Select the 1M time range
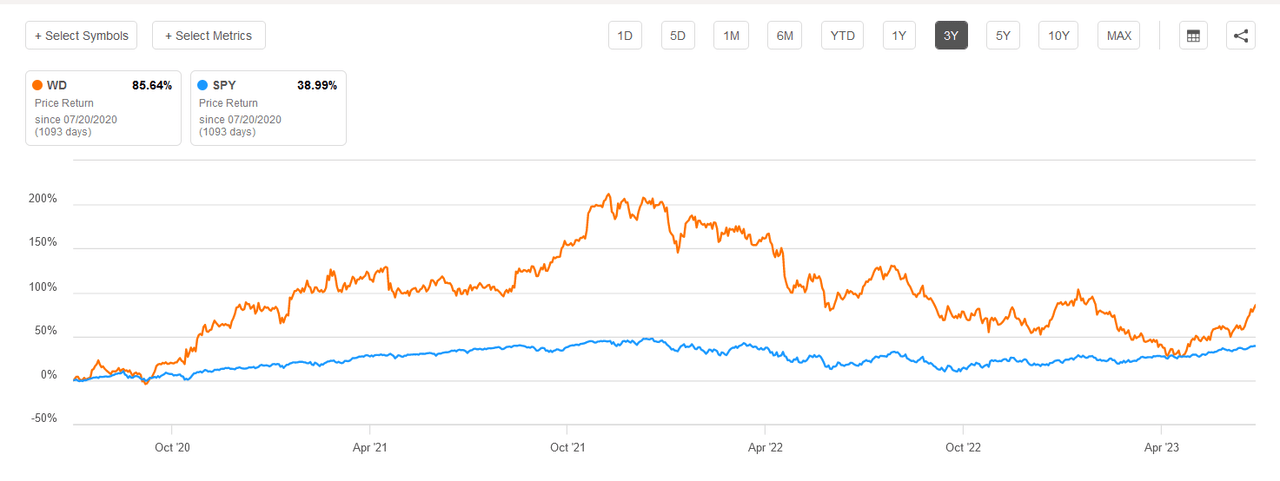 731,36
